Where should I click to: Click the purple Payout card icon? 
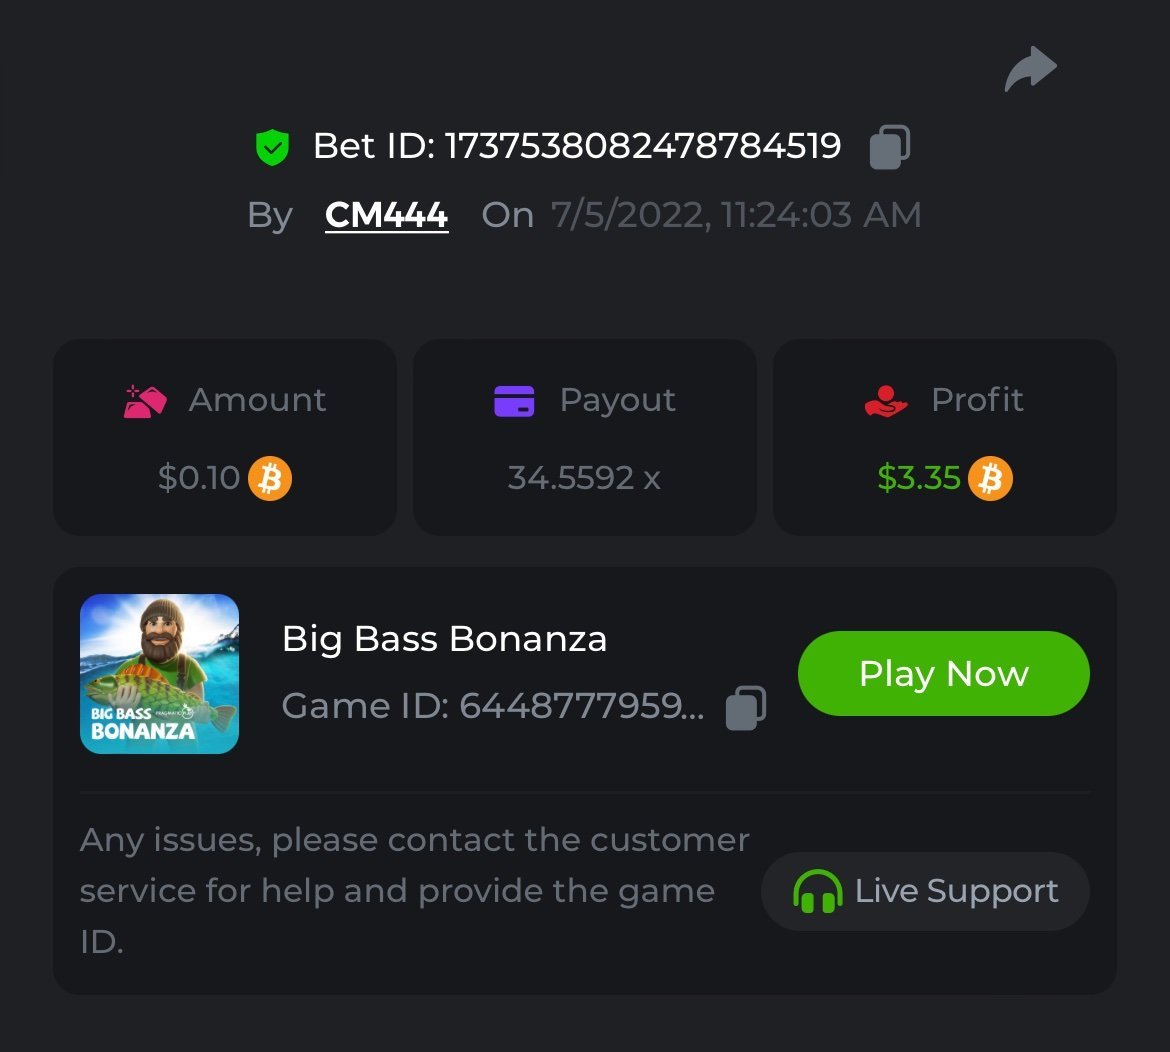pyautogui.click(x=514, y=401)
